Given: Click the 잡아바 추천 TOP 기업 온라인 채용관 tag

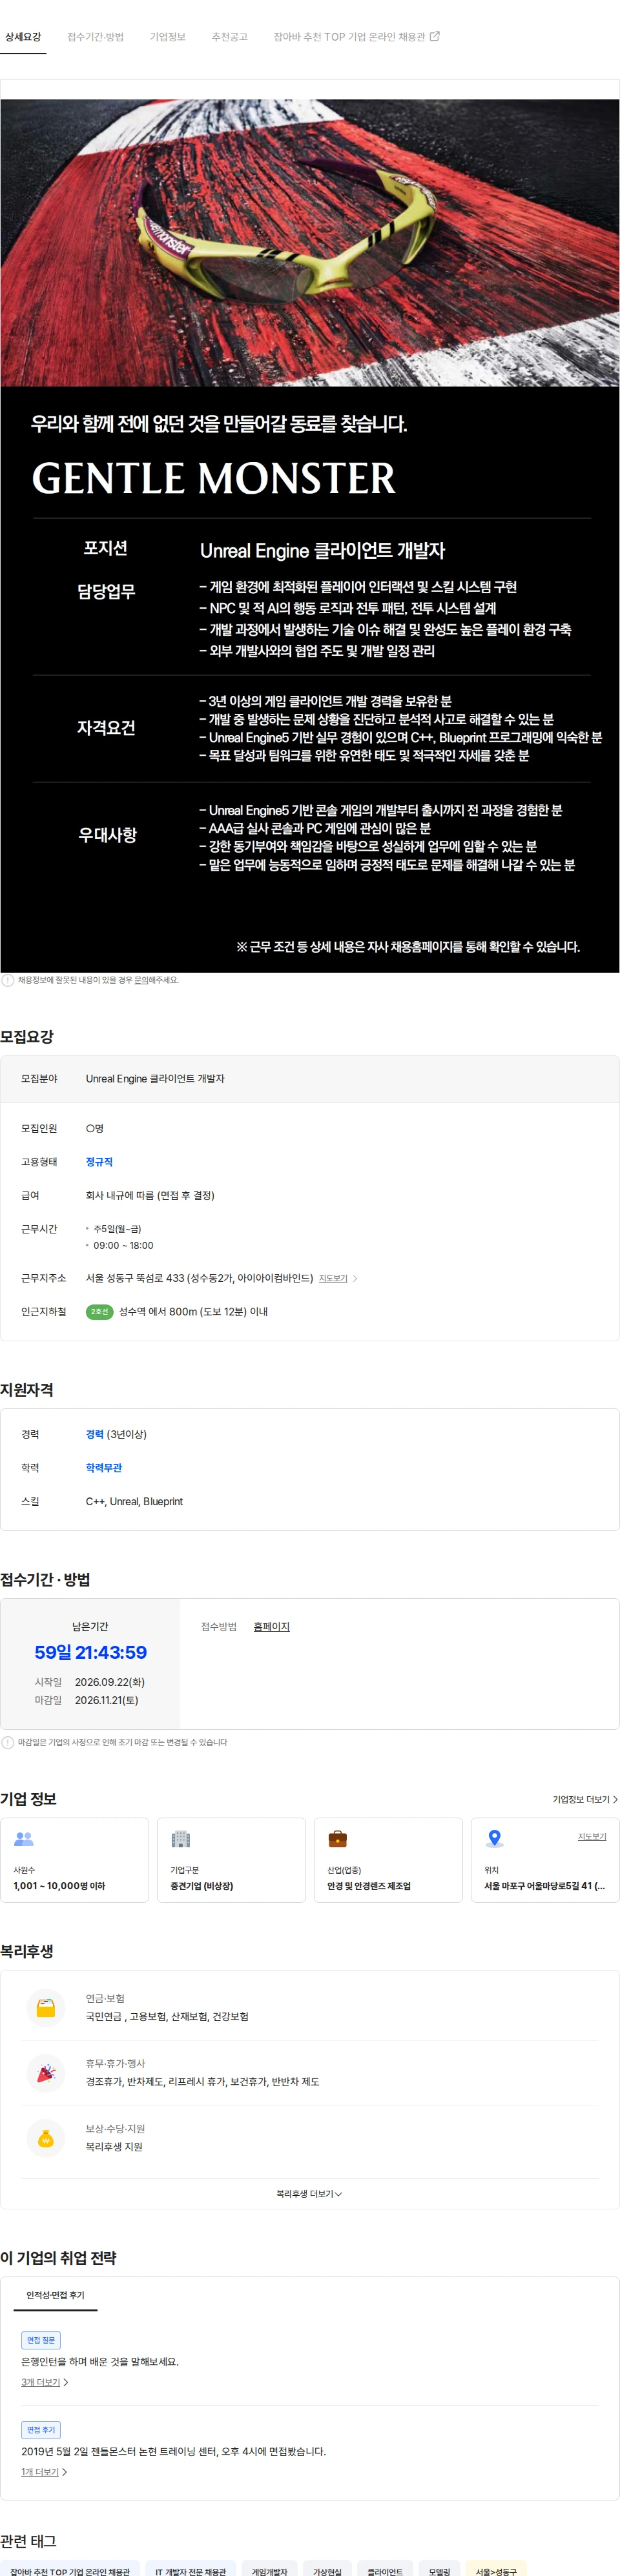Looking at the screenshot, I should pos(70,2569).
